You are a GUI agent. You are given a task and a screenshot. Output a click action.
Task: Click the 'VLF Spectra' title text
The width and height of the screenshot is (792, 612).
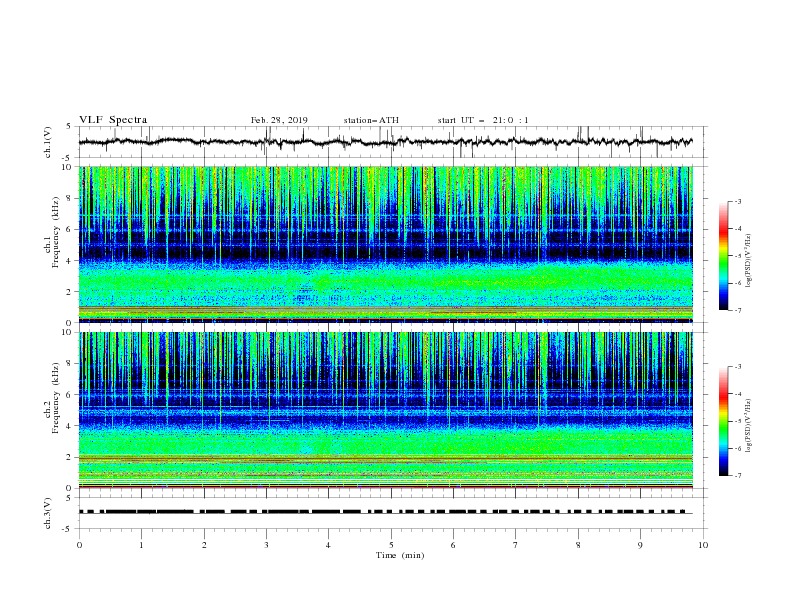coord(113,120)
